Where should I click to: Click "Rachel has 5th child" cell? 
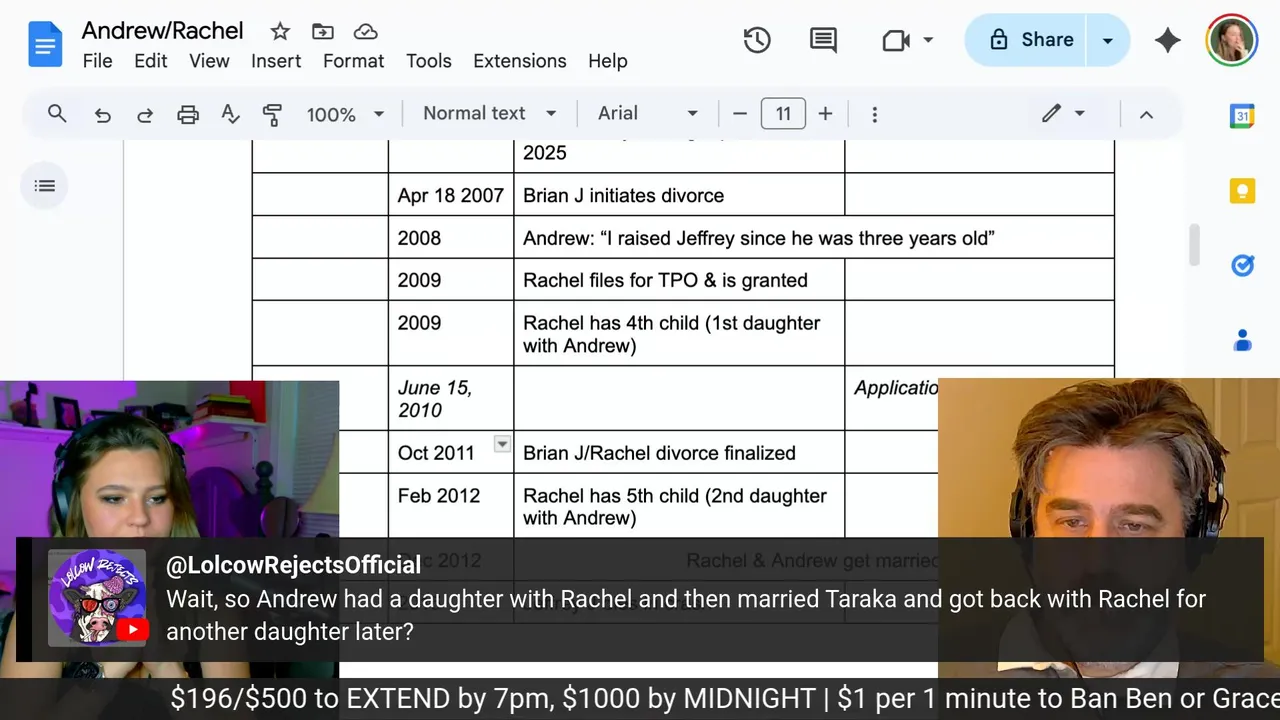679,506
